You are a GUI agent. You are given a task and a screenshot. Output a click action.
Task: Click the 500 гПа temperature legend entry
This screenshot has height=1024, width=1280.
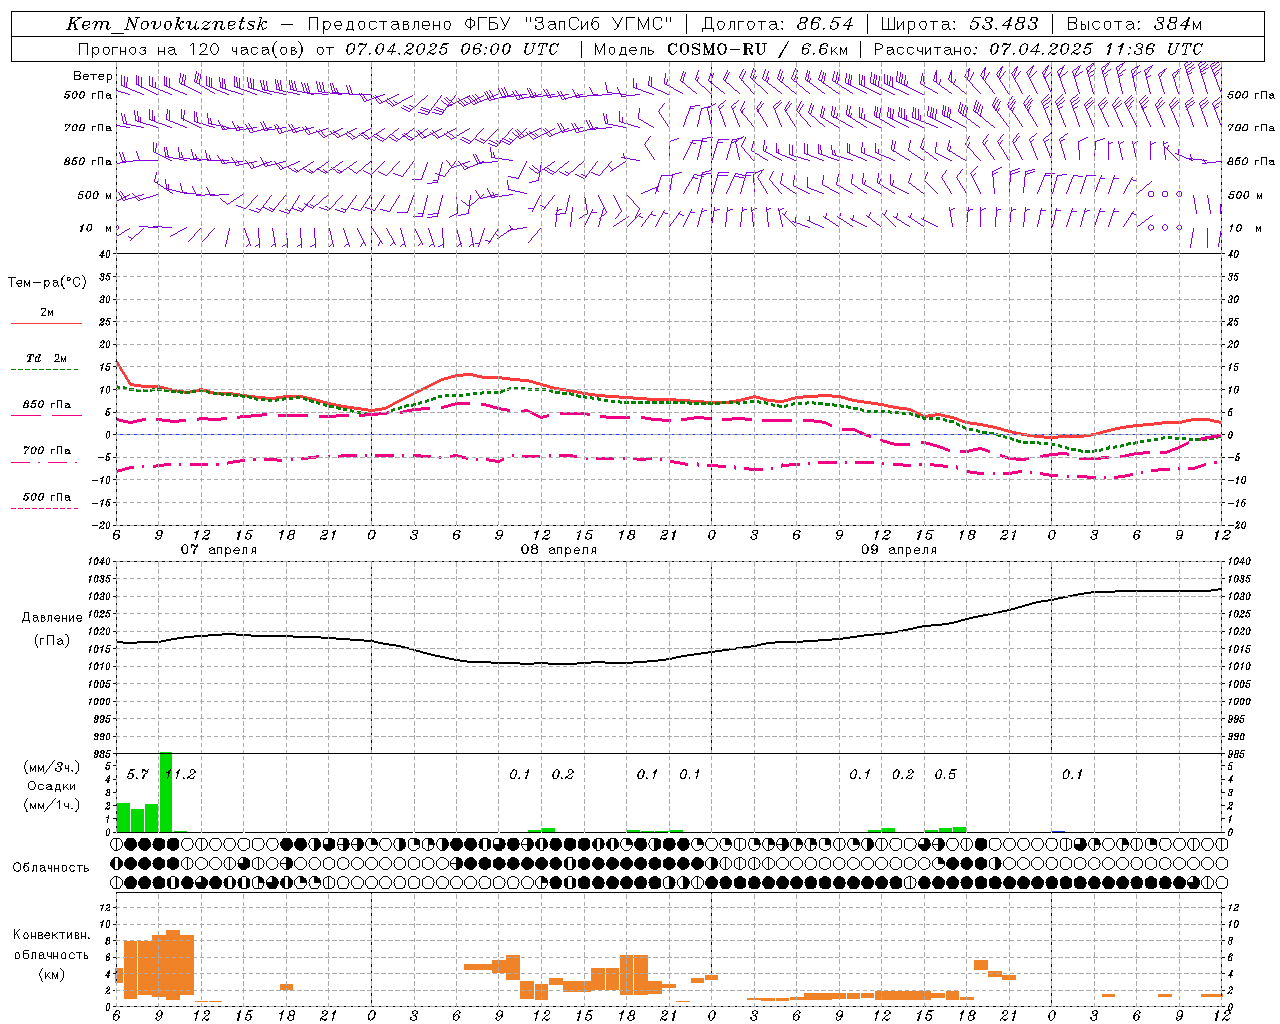[47, 497]
